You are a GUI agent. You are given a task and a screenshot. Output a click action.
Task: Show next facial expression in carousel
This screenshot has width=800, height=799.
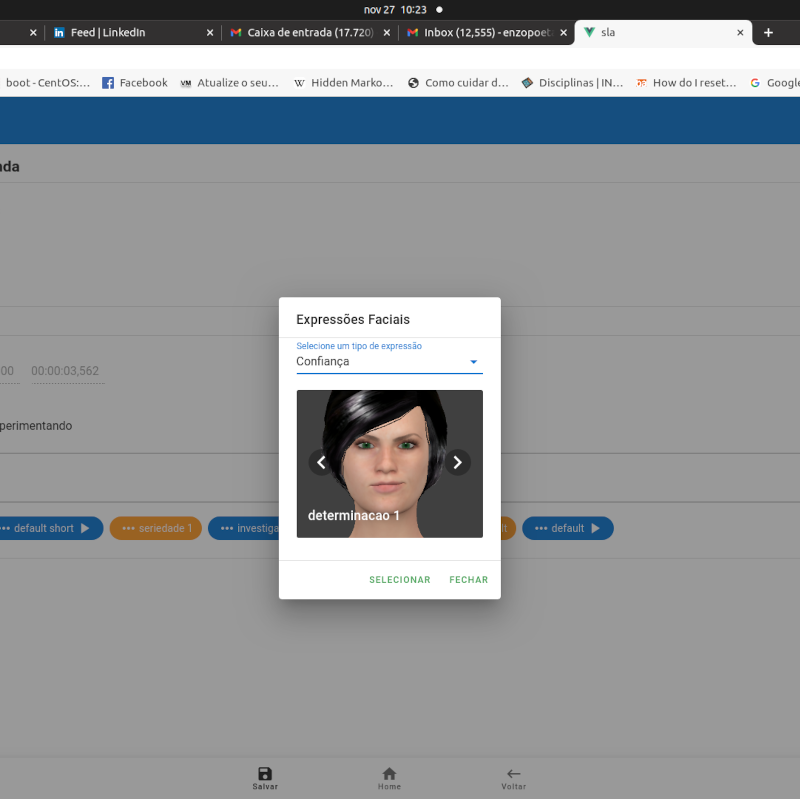pos(457,462)
